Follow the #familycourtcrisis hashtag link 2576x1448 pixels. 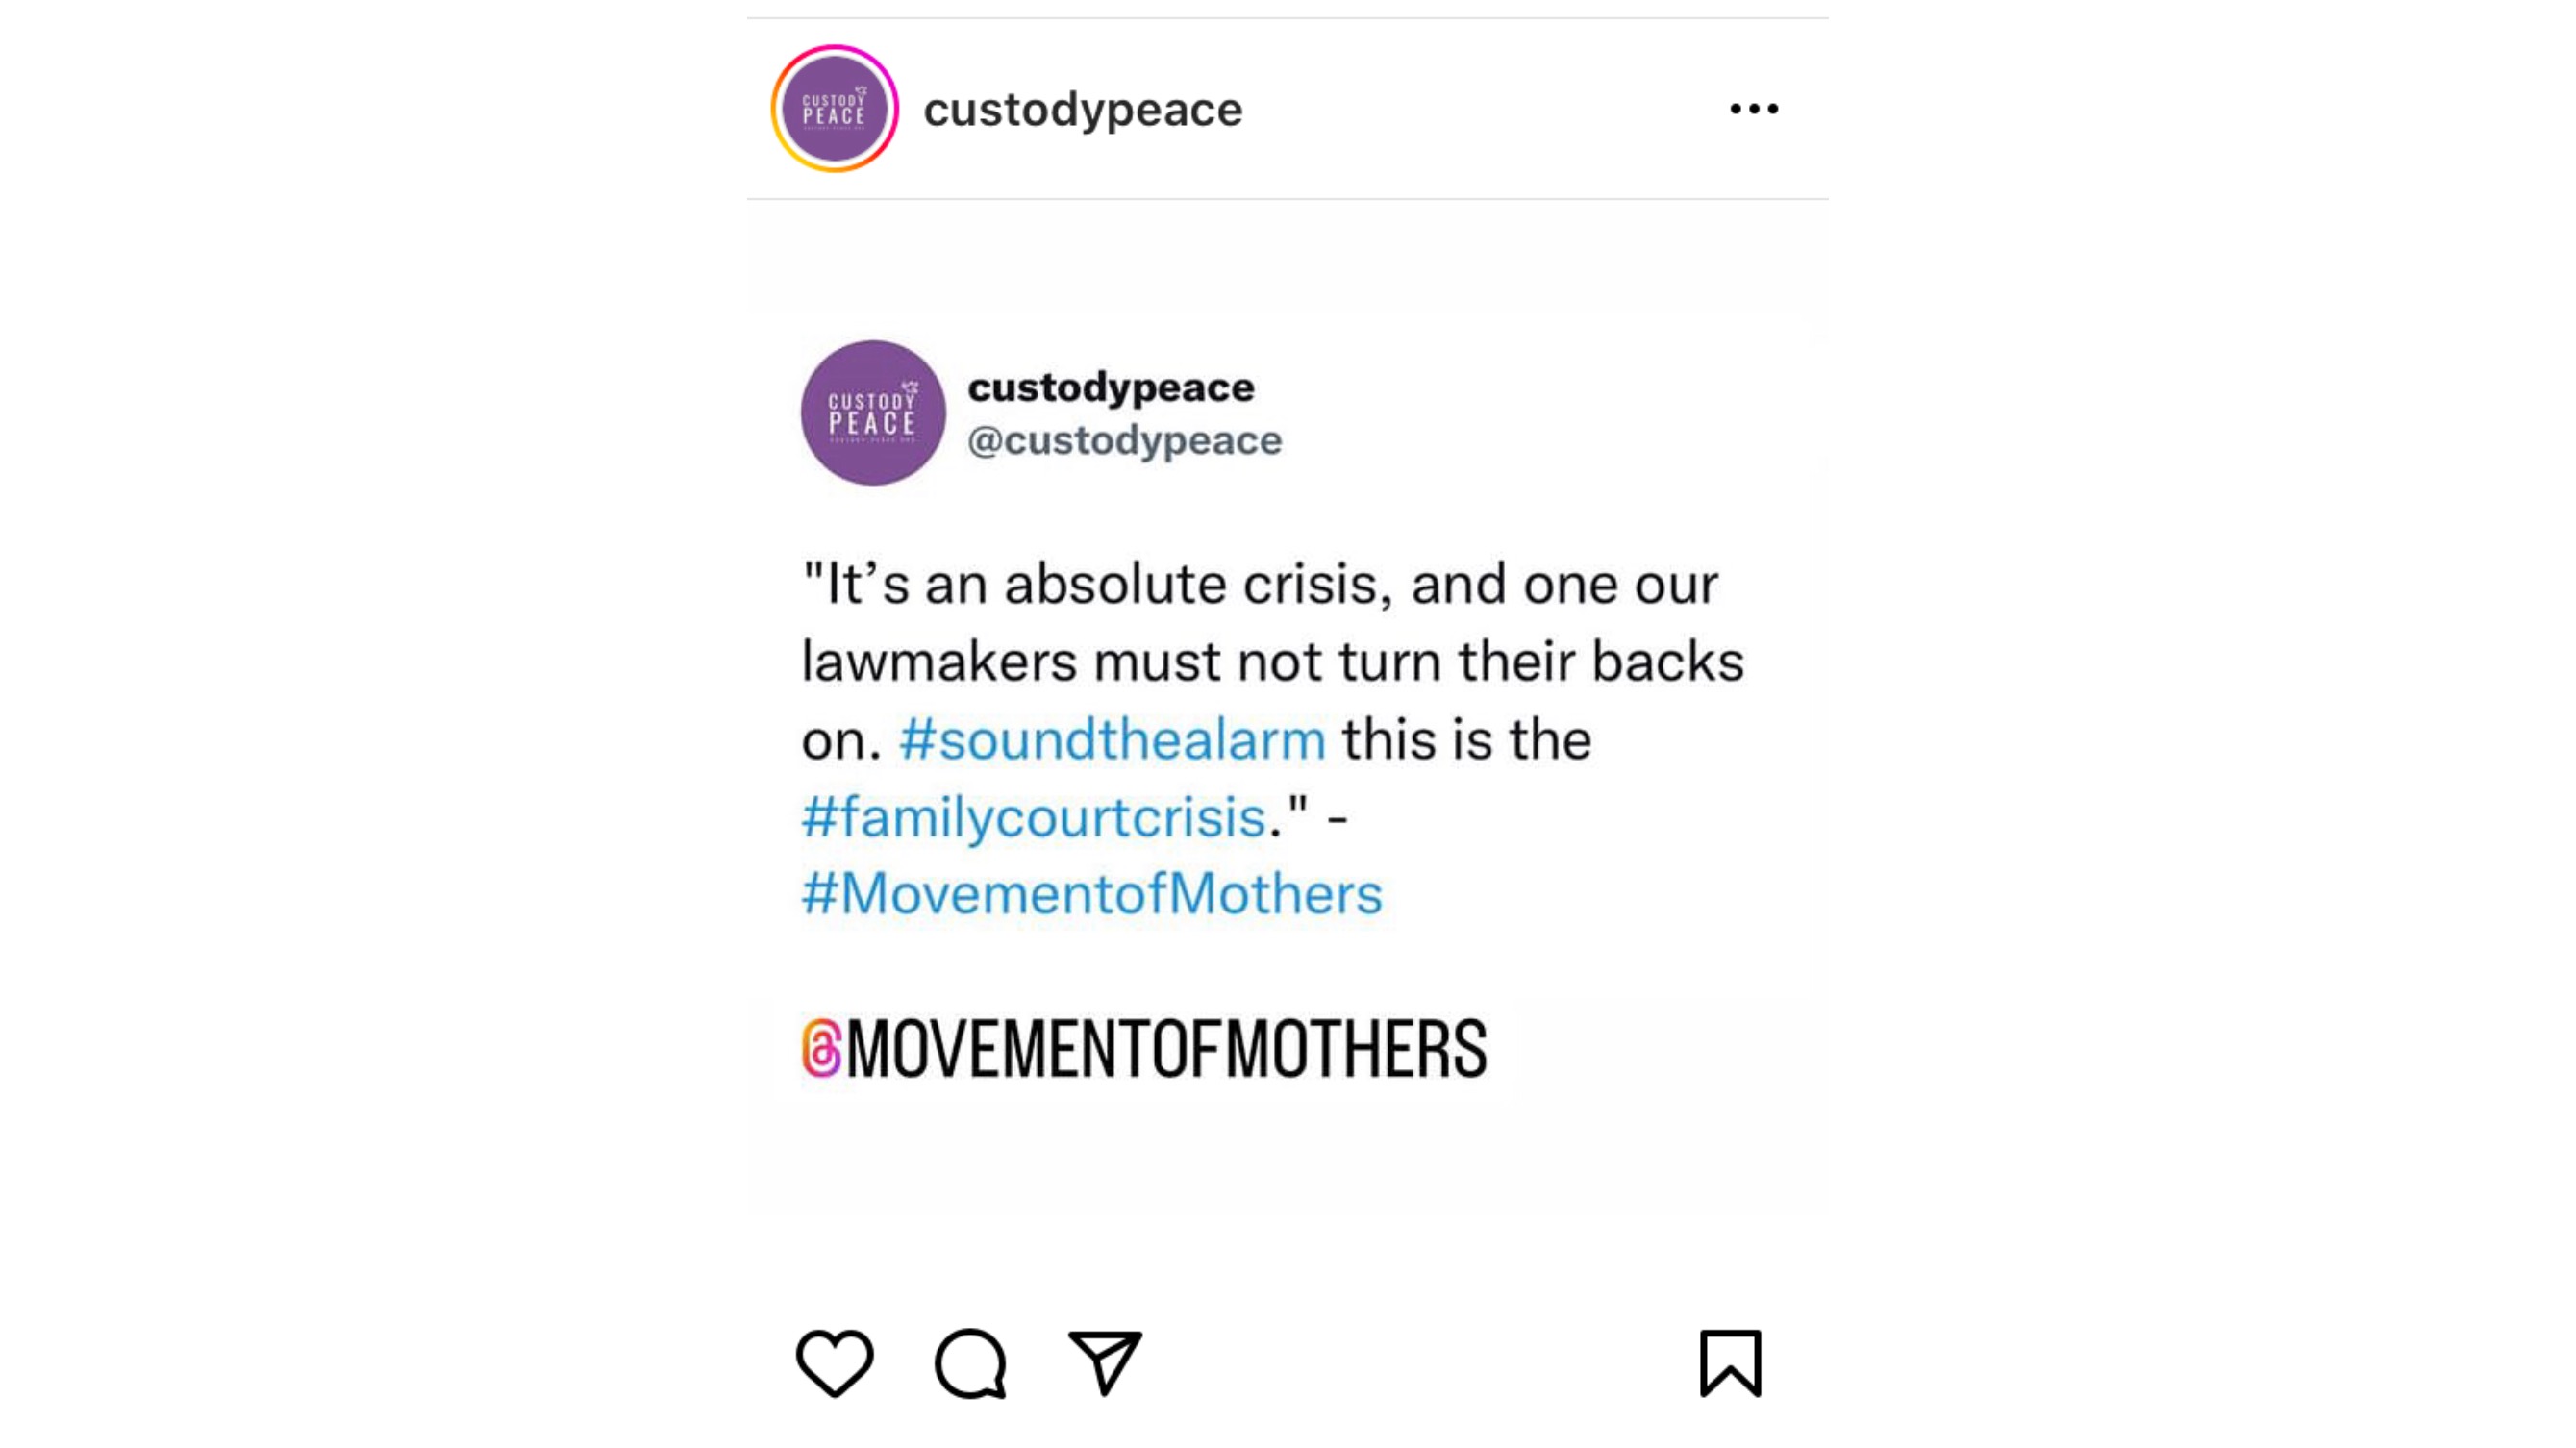(1034, 817)
